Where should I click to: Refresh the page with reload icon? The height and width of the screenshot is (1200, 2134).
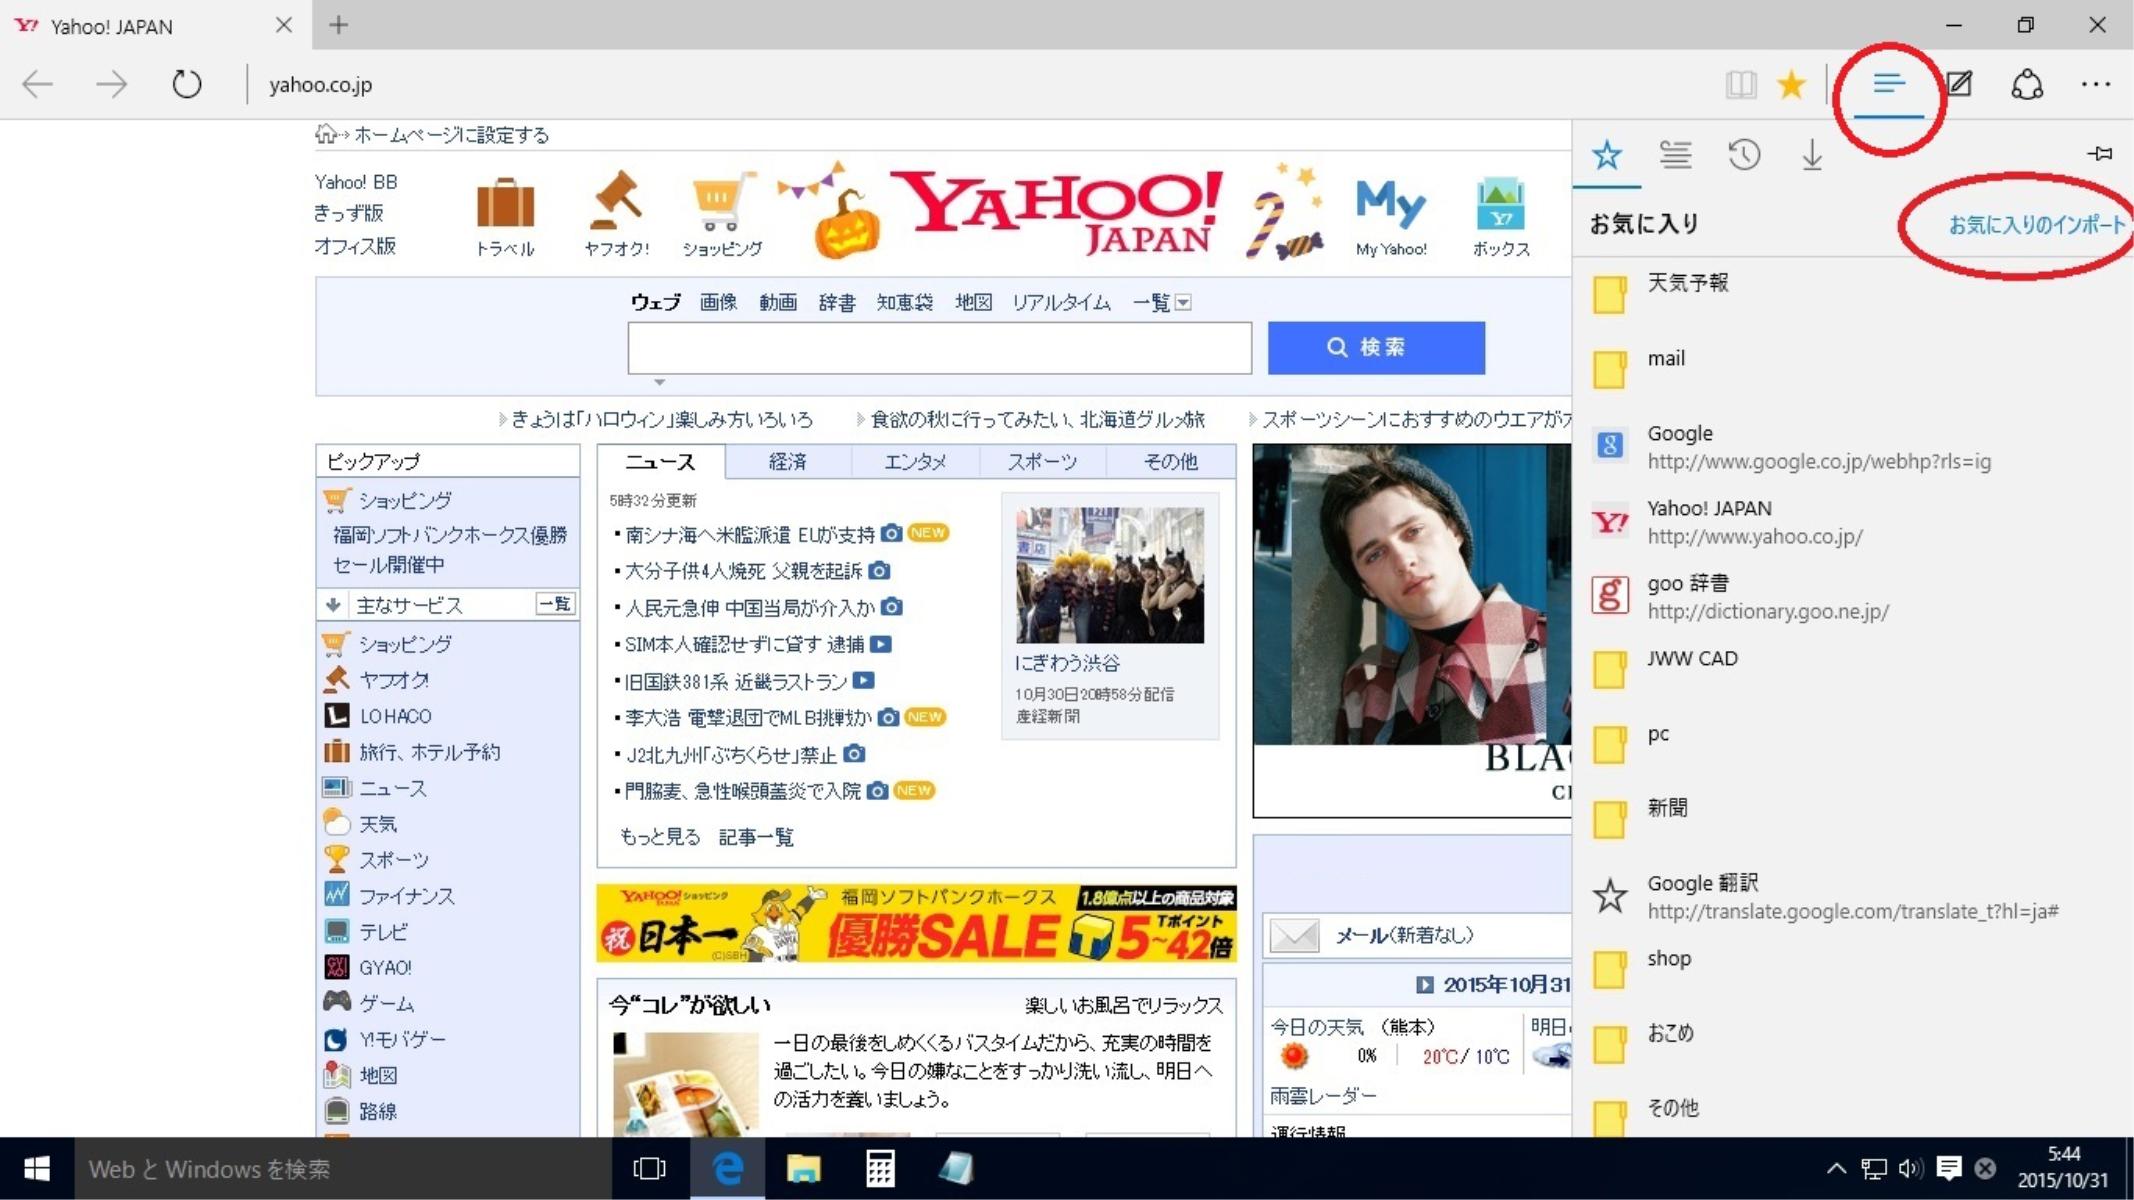(186, 84)
